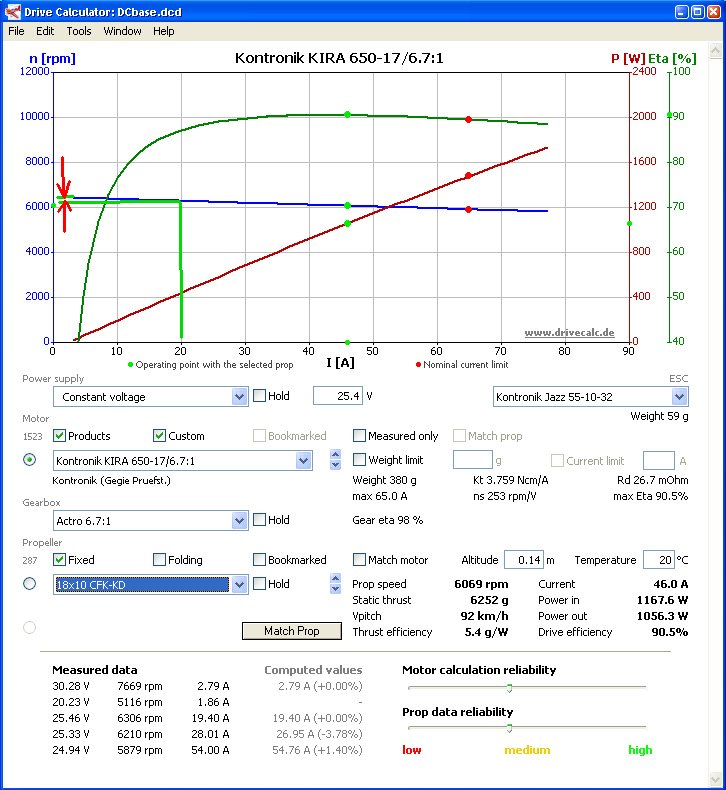Uncheck the Products motor filter
Screen dimensions: 726x790
click(x=59, y=436)
